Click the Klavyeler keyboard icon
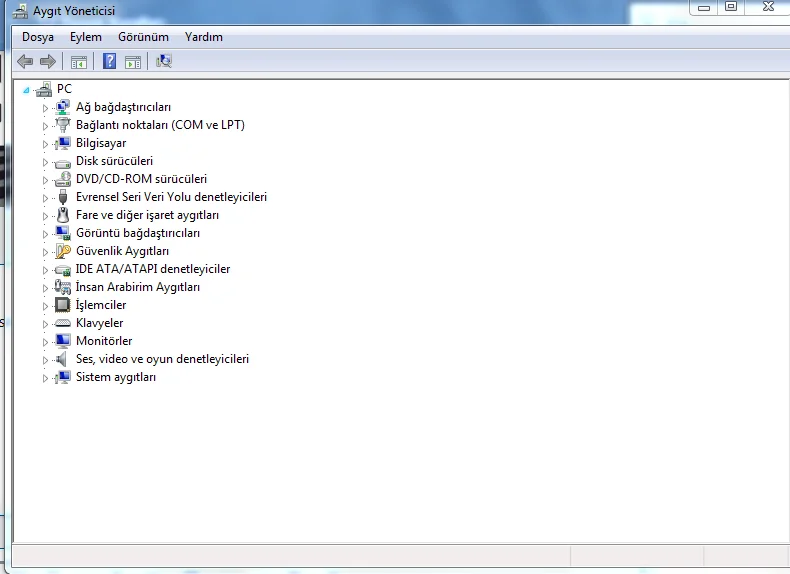790x574 pixels. tap(62, 323)
